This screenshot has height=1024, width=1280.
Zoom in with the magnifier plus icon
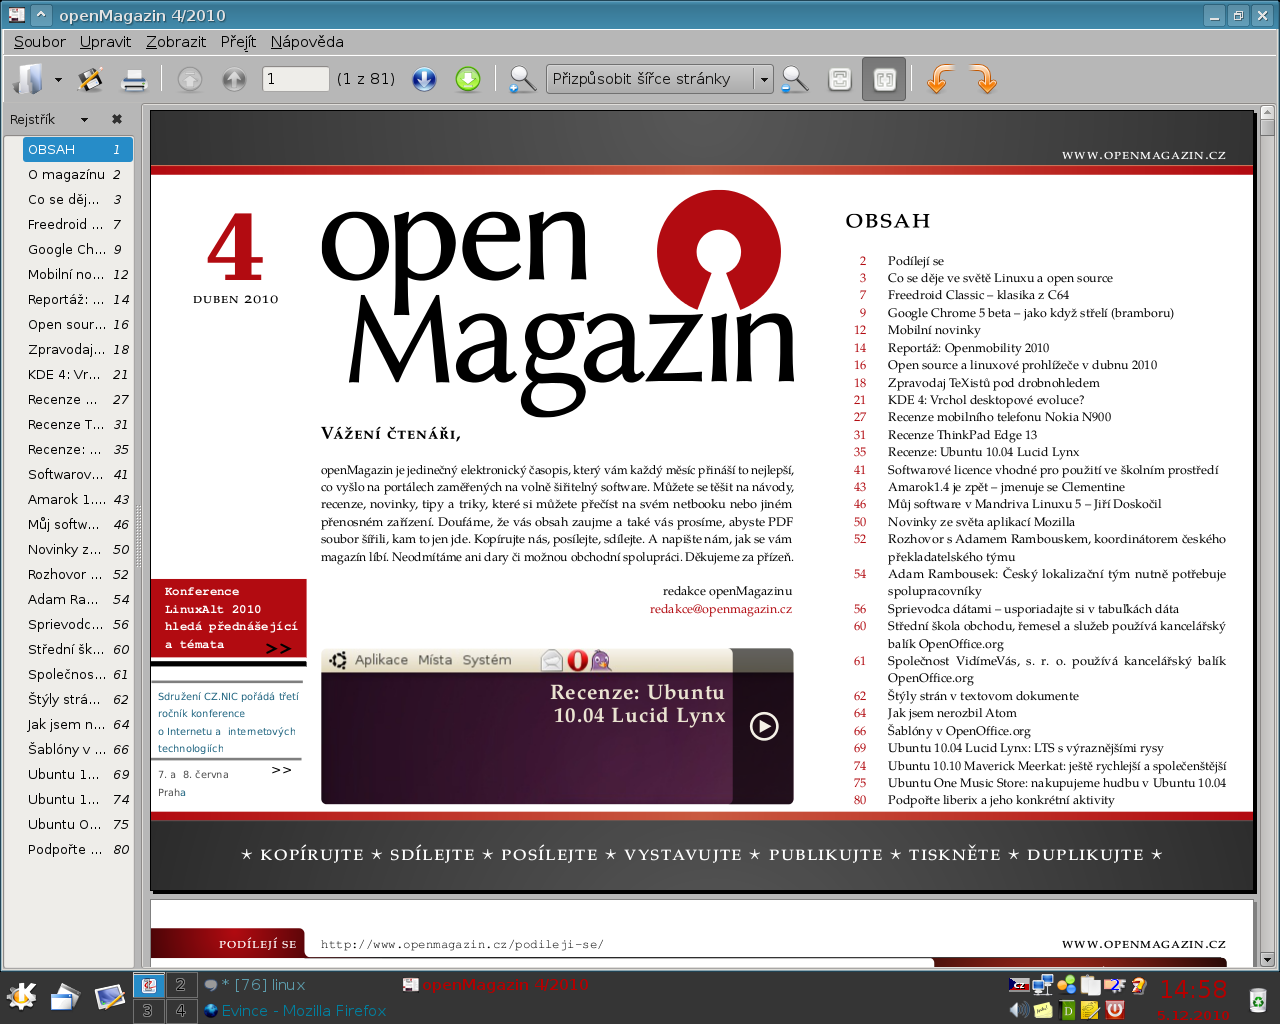pyautogui.click(x=522, y=79)
